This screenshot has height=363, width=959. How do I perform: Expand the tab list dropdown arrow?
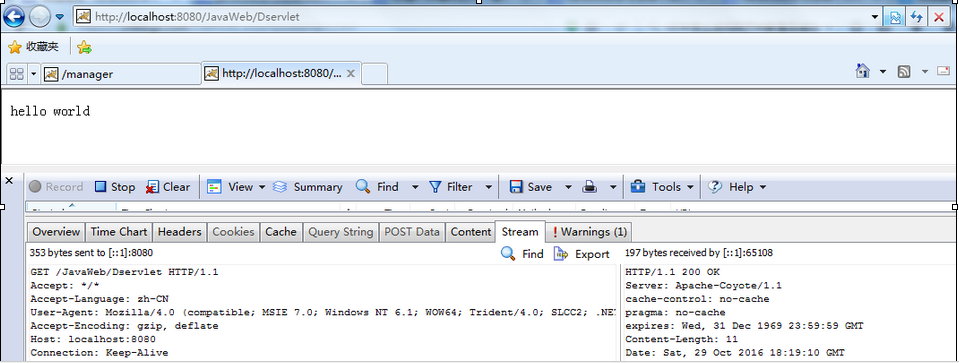pos(33,74)
